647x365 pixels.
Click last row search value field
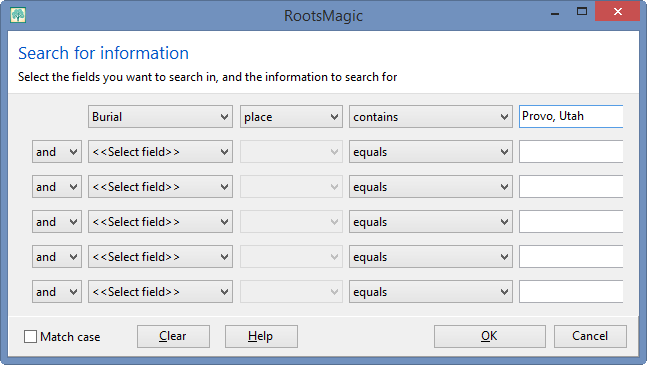coord(571,292)
